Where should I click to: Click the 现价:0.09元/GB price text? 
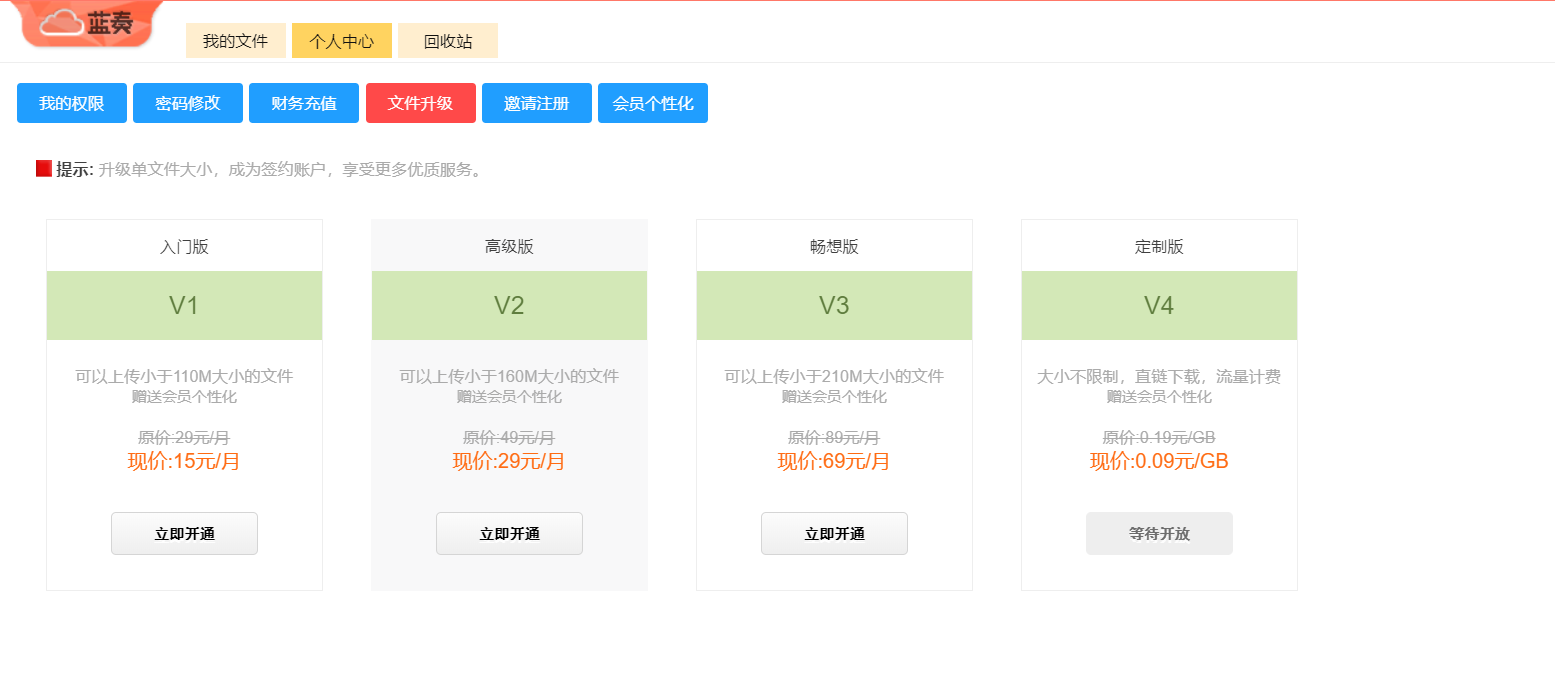[x=1159, y=461]
